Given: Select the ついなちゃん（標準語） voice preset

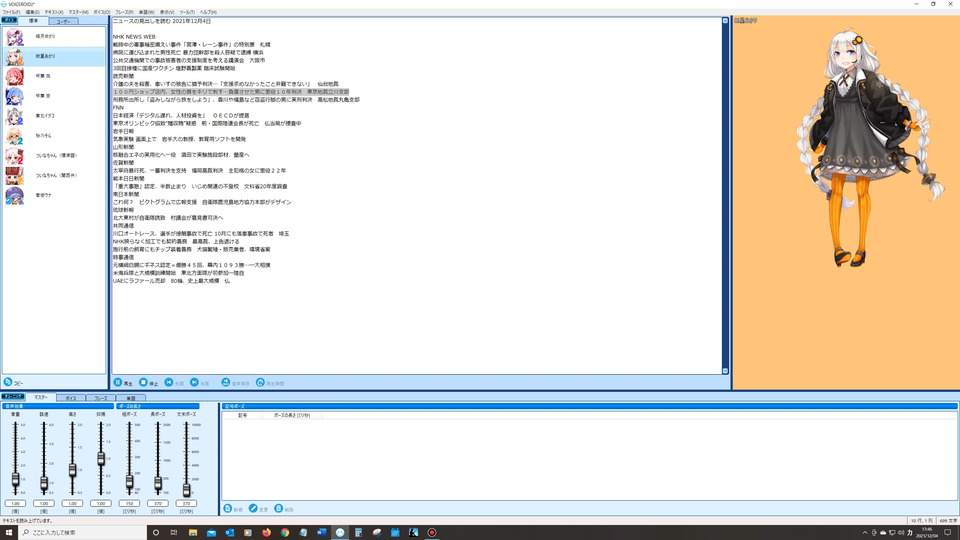Looking at the screenshot, I should 54,156.
